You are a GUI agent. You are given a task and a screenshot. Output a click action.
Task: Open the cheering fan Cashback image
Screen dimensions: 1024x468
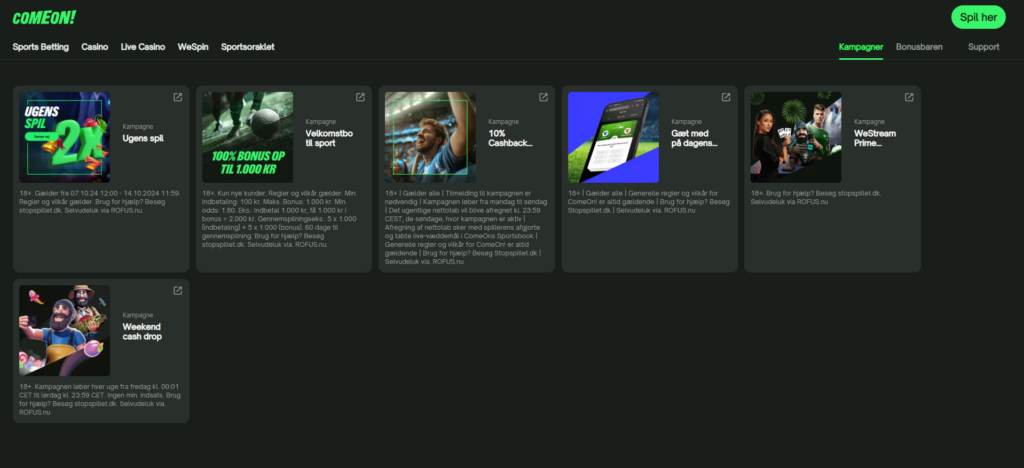(430, 137)
